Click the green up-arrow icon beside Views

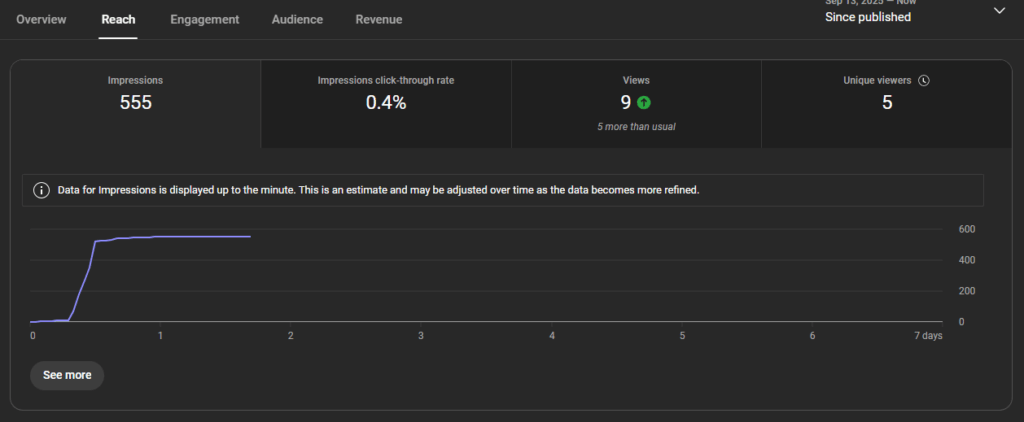click(x=643, y=102)
